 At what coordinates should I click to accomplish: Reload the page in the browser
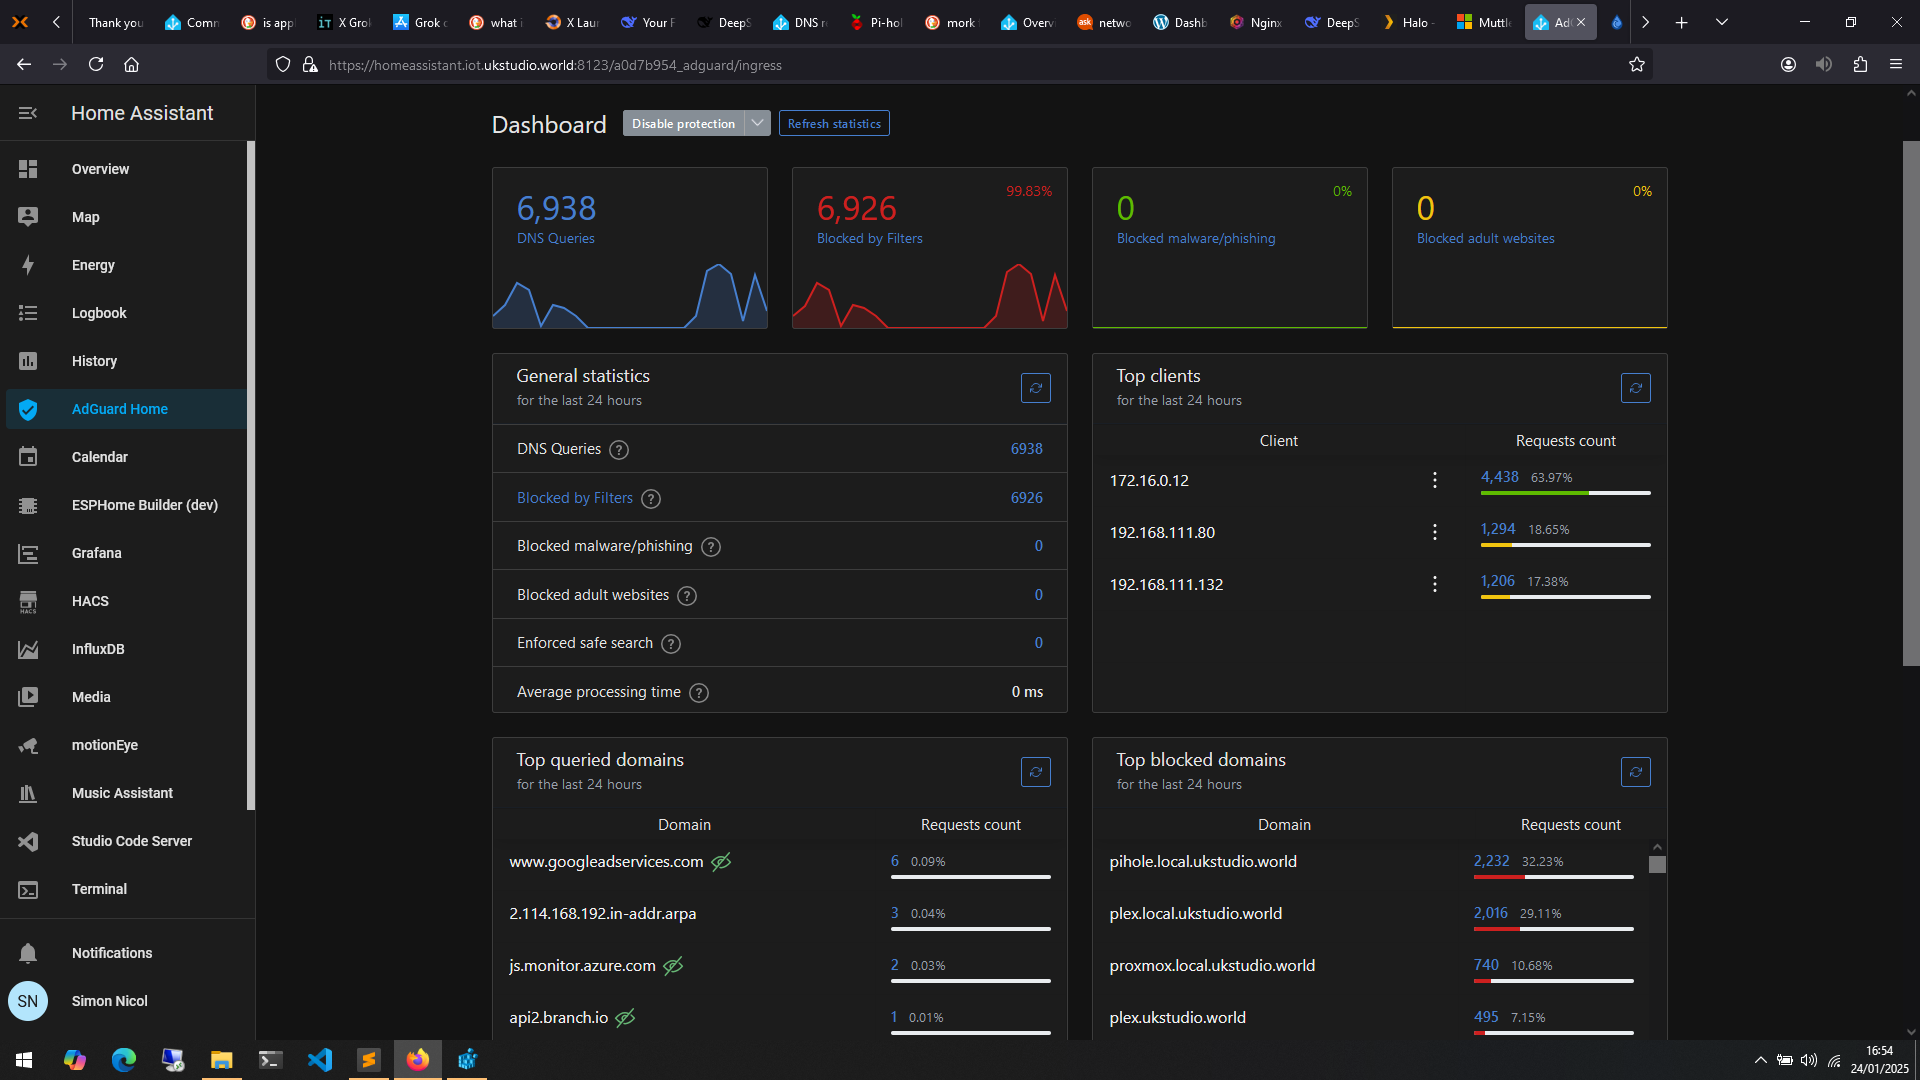pos(96,64)
